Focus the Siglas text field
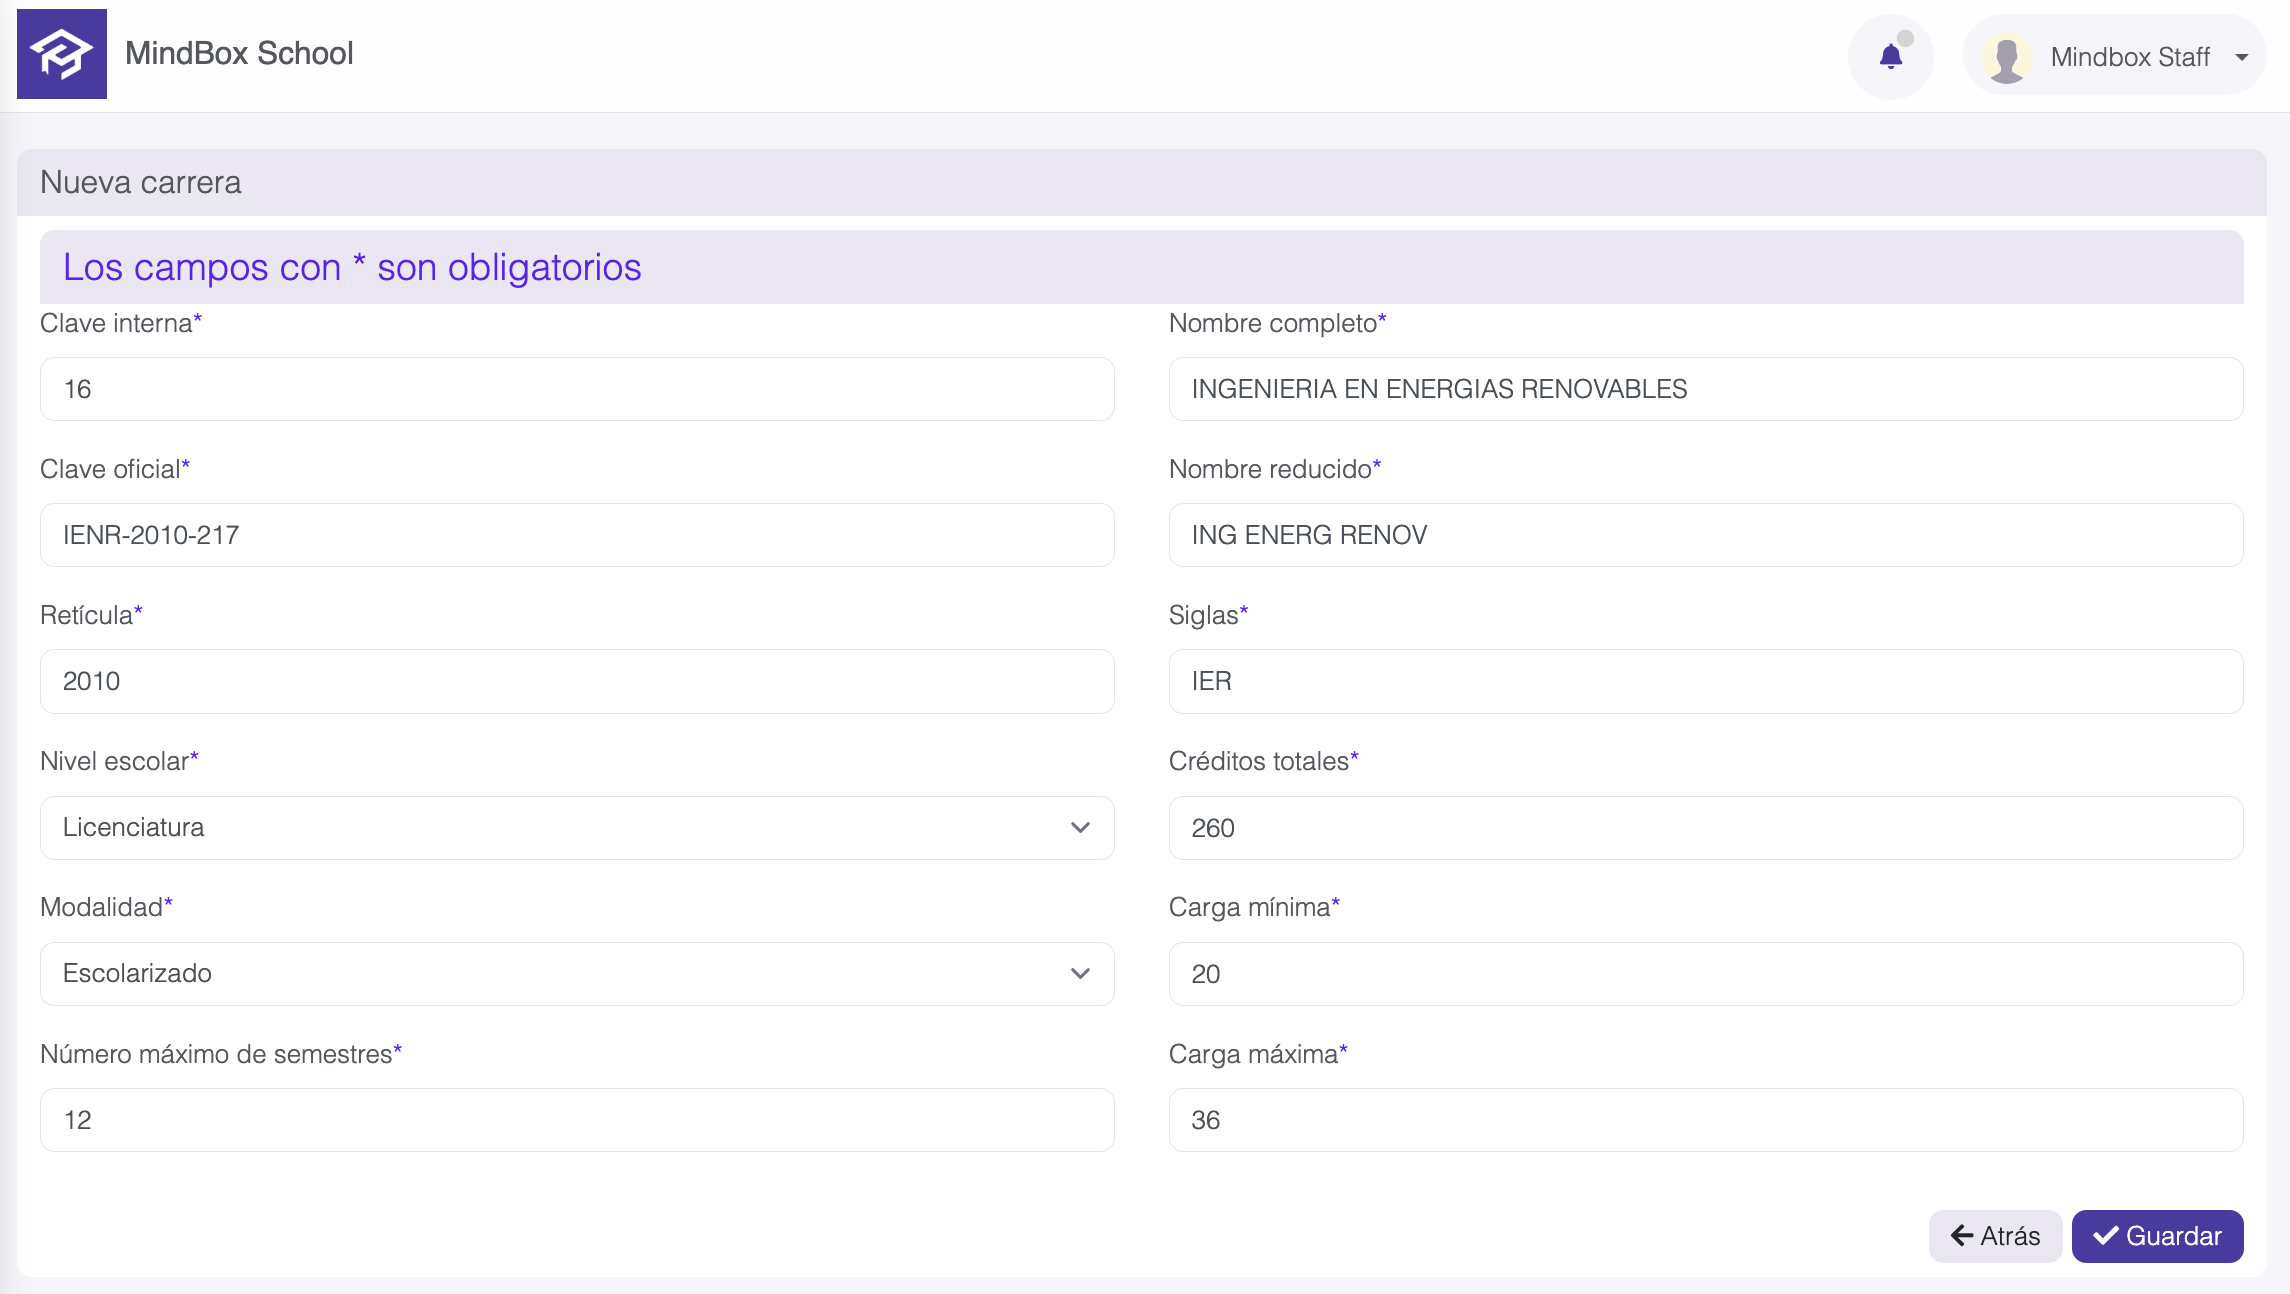 point(1705,681)
